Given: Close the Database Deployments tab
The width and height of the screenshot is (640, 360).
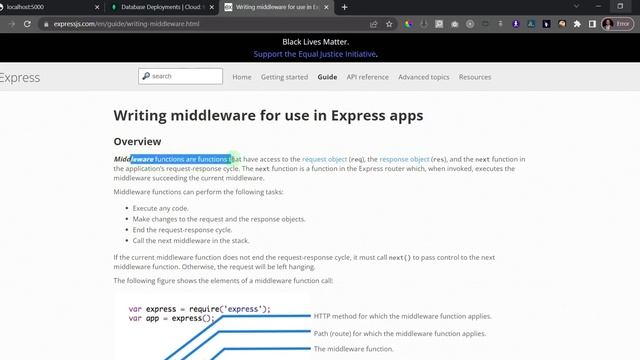Looking at the screenshot, I should pos(211,7).
